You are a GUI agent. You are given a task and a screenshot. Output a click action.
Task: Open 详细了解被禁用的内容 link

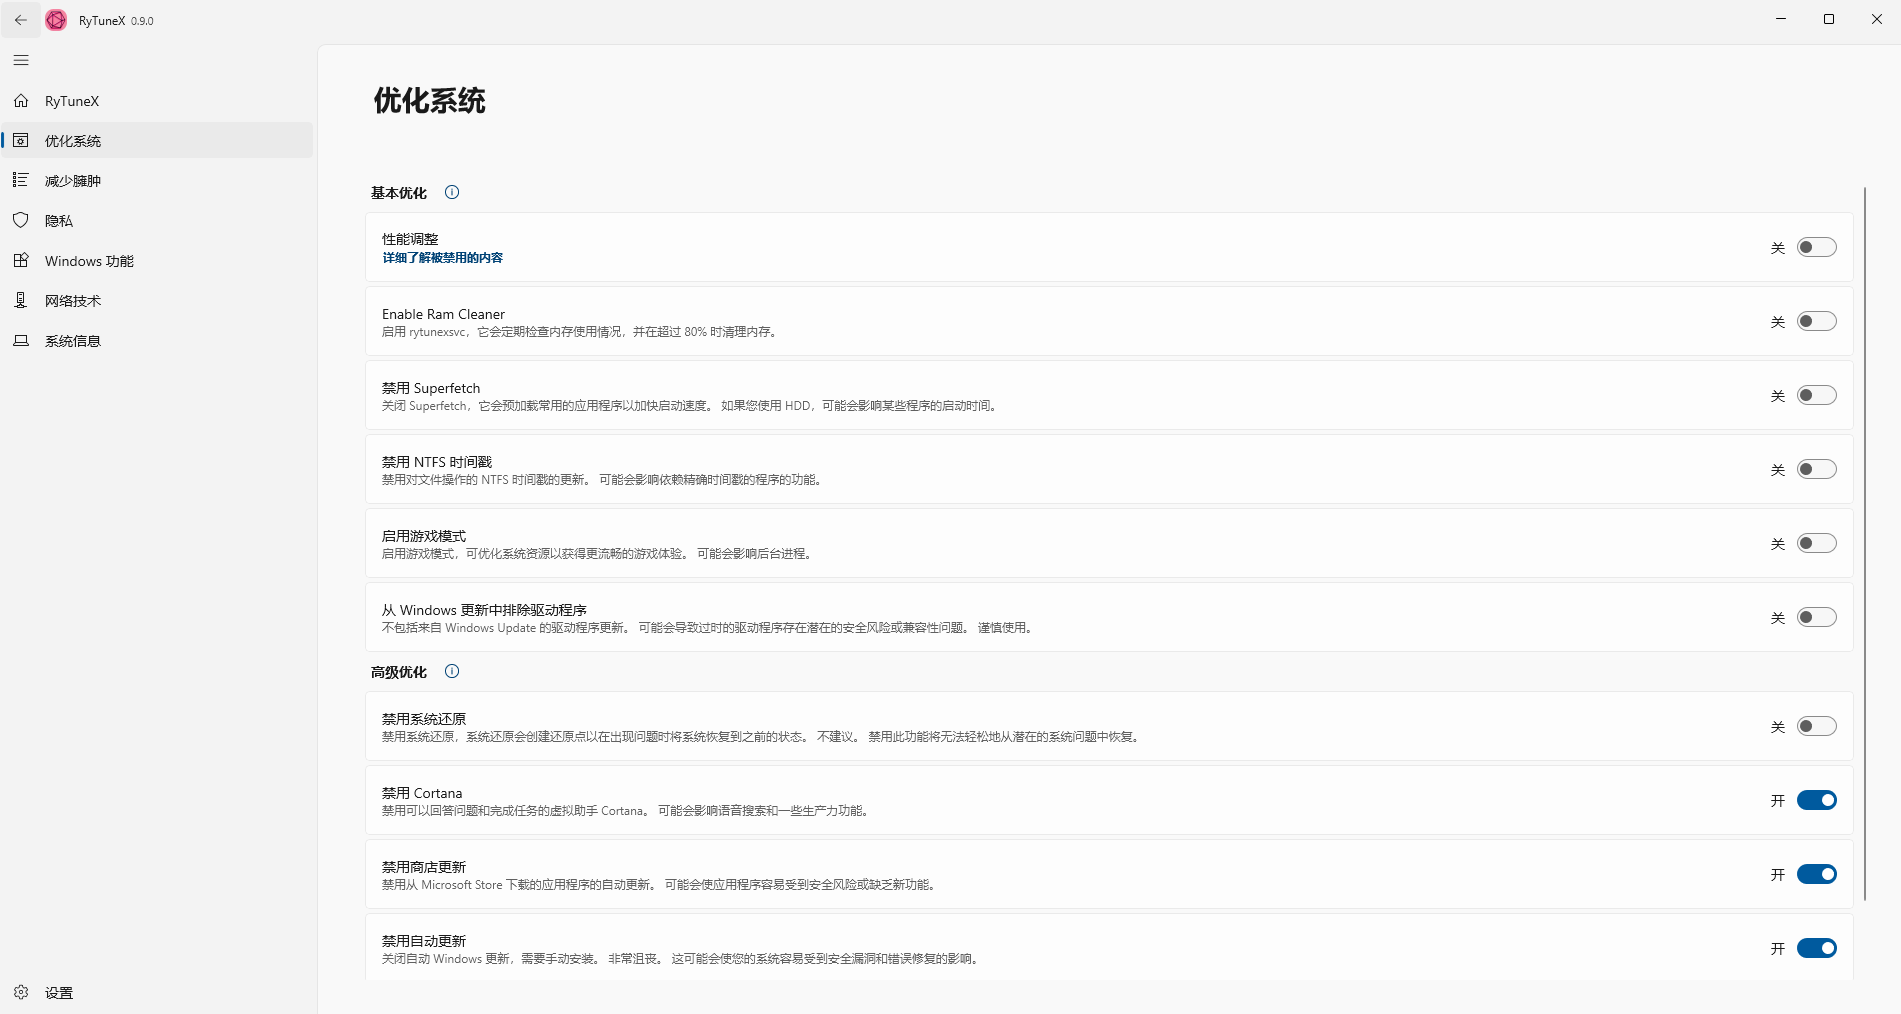tap(442, 258)
